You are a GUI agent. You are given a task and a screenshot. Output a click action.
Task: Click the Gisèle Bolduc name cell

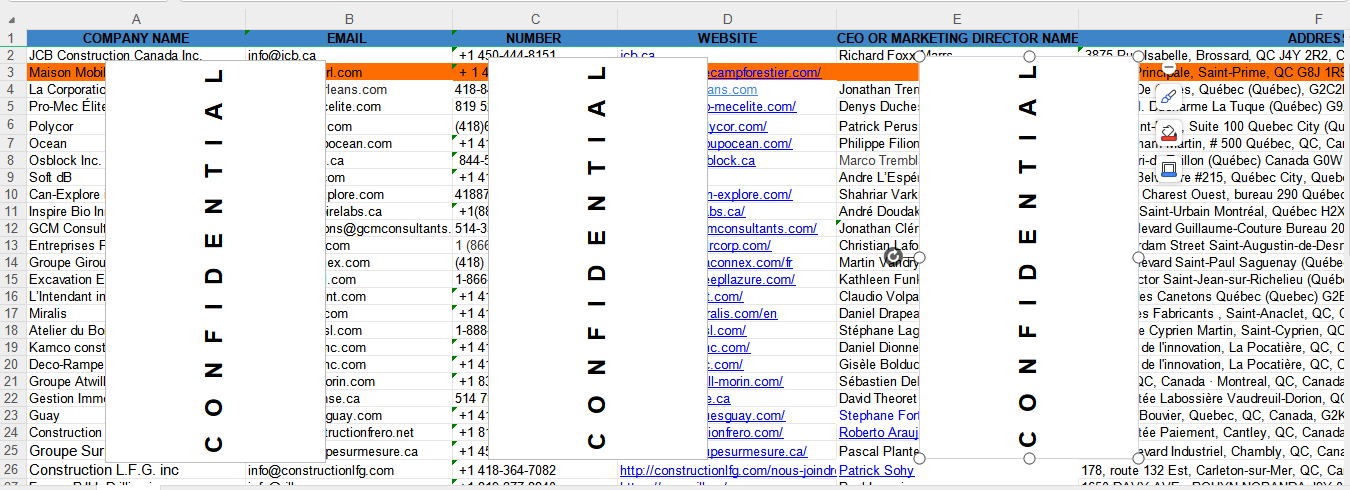(877, 365)
